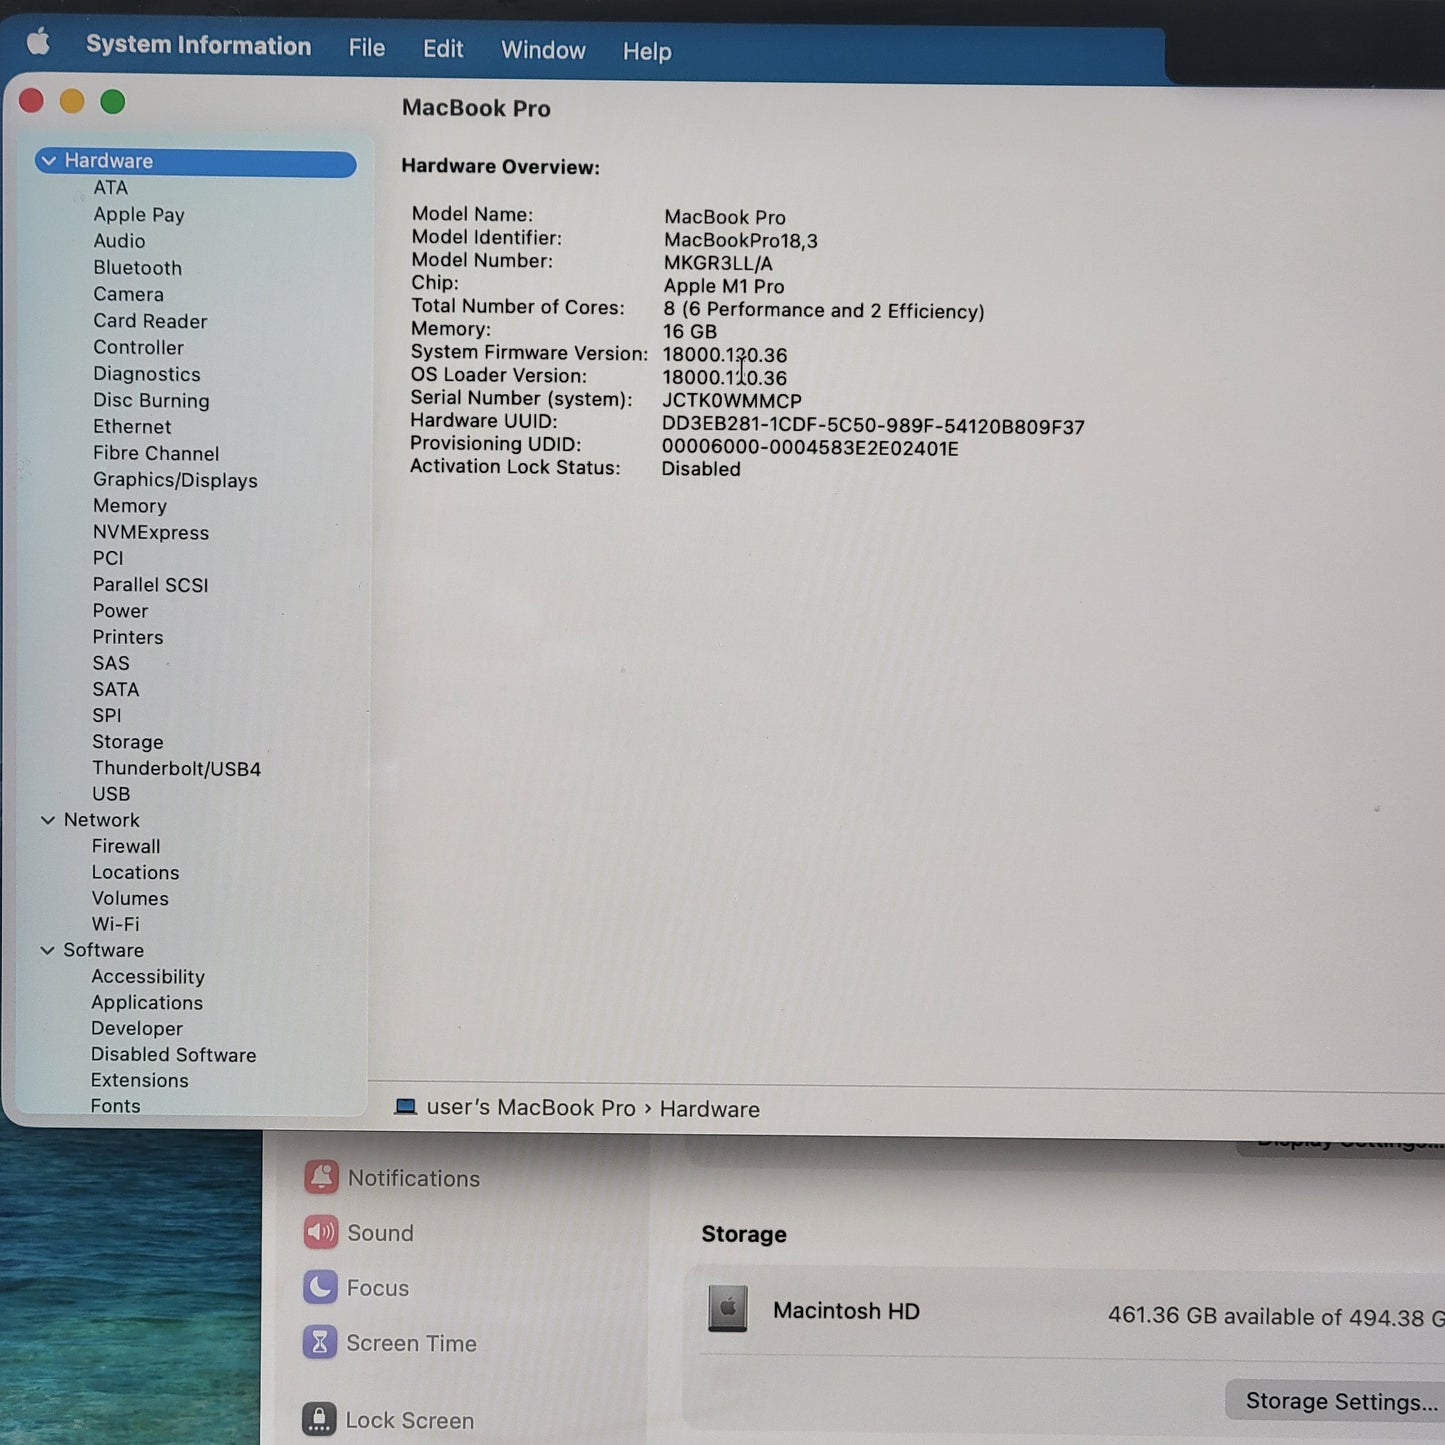Select Bluetooth in the sidebar
Image resolution: width=1445 pixels, height=1445 pixels.
coord(138,268)
